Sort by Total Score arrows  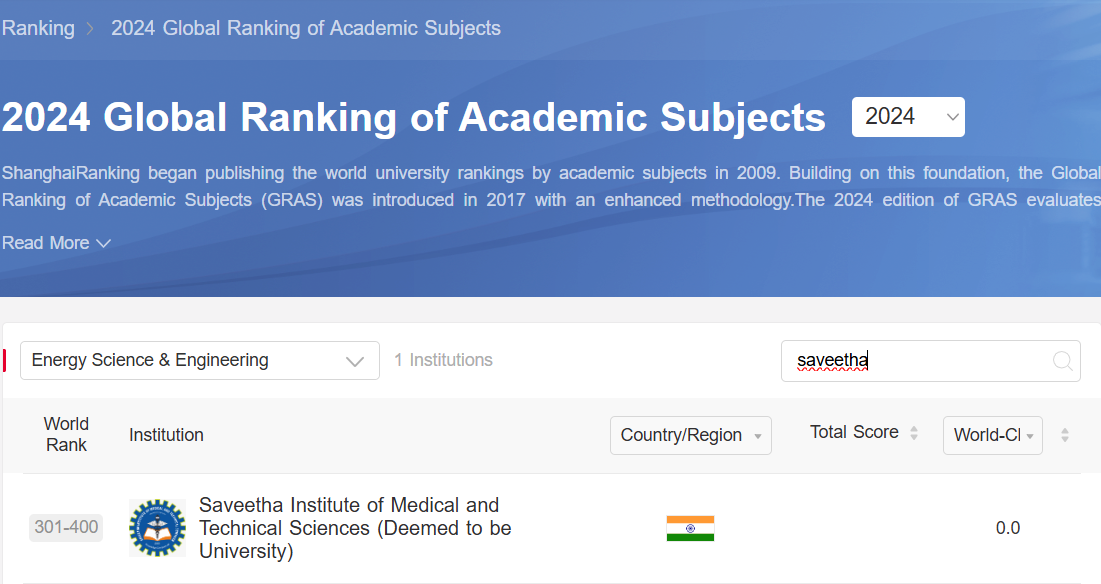[913, 433]
